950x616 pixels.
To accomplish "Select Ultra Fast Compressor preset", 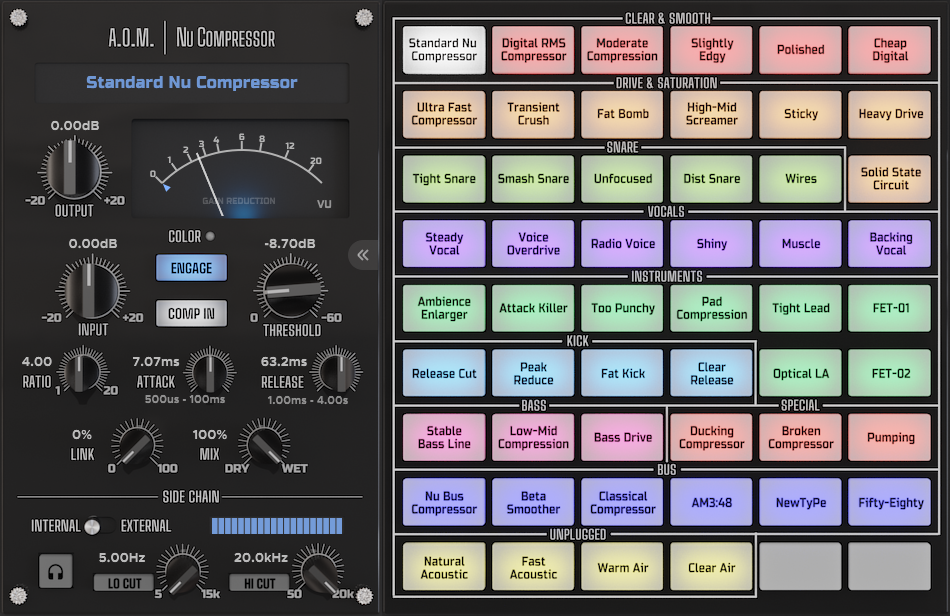I will pyautogui.click(x=444, y=114).
